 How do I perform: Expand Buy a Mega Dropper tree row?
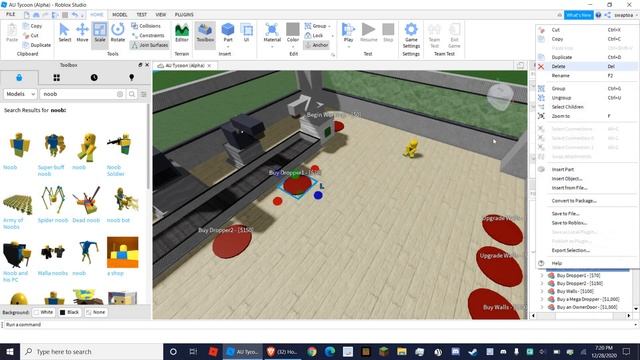click(542, 299)
